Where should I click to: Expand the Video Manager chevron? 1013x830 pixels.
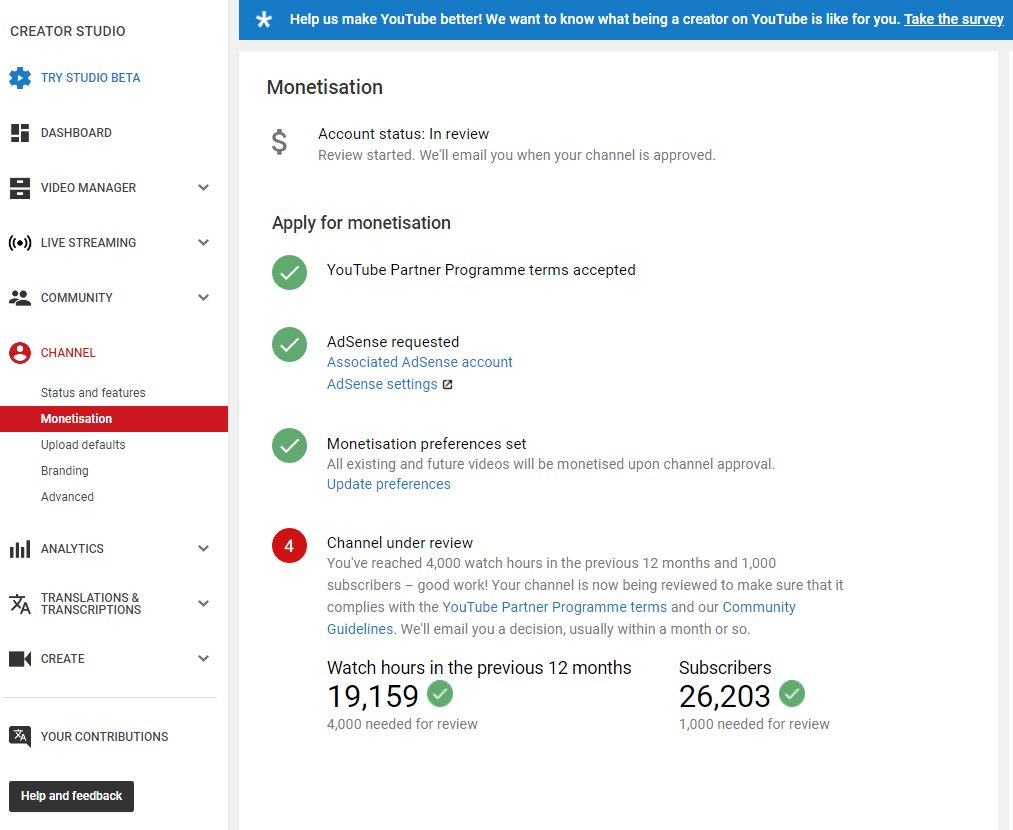(204, 188)
